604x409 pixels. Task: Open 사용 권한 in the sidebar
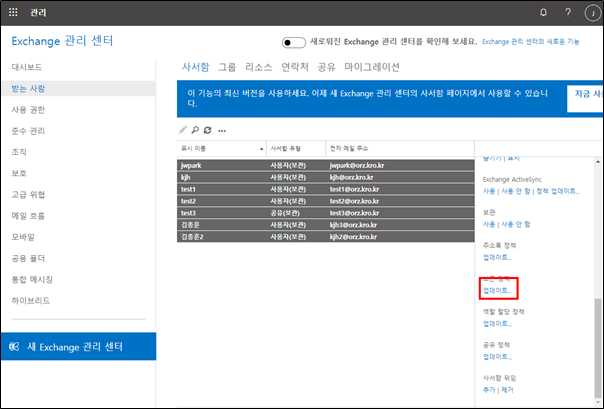click(28, 110)
